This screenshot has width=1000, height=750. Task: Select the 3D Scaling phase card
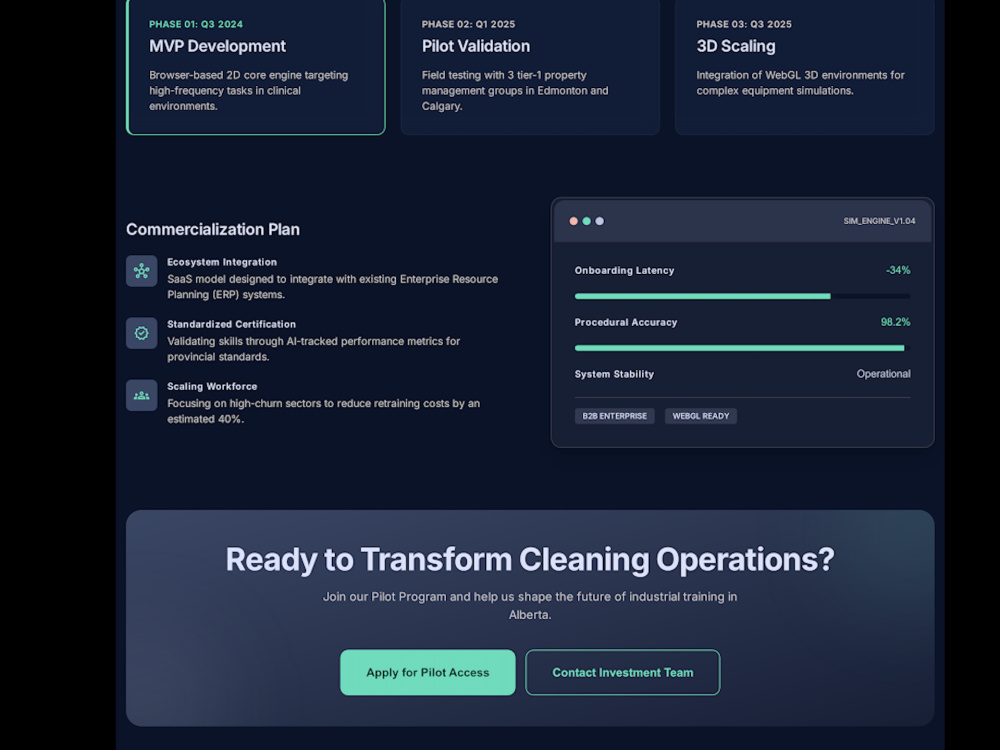pos(805,66)
